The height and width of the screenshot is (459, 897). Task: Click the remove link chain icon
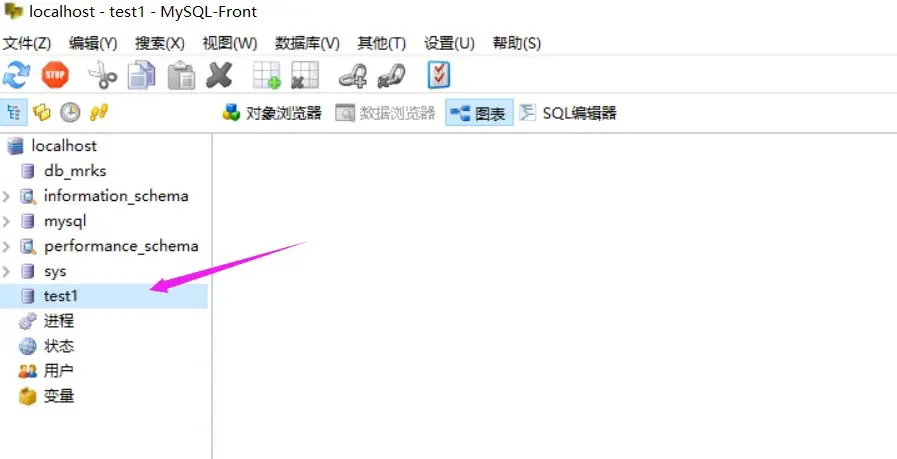[391, 76]
